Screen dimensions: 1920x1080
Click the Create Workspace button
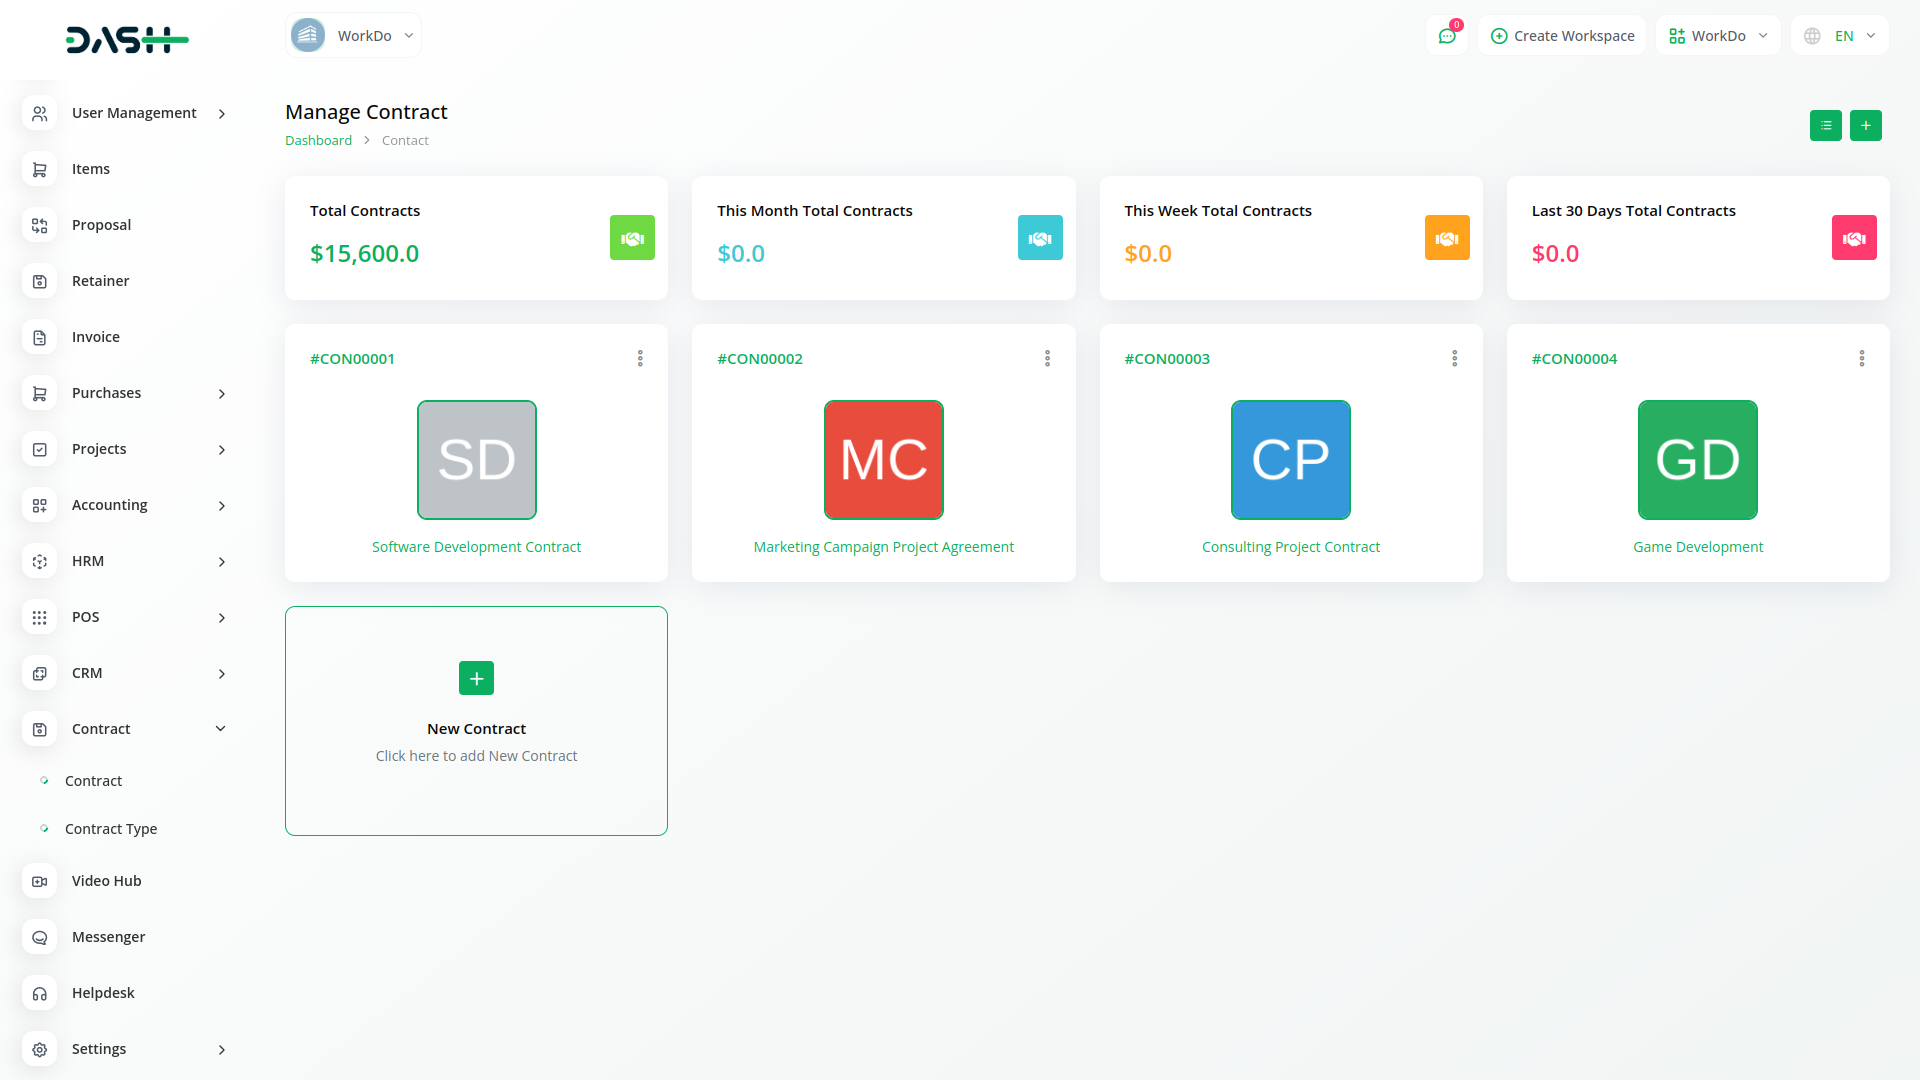point(1562,36)
